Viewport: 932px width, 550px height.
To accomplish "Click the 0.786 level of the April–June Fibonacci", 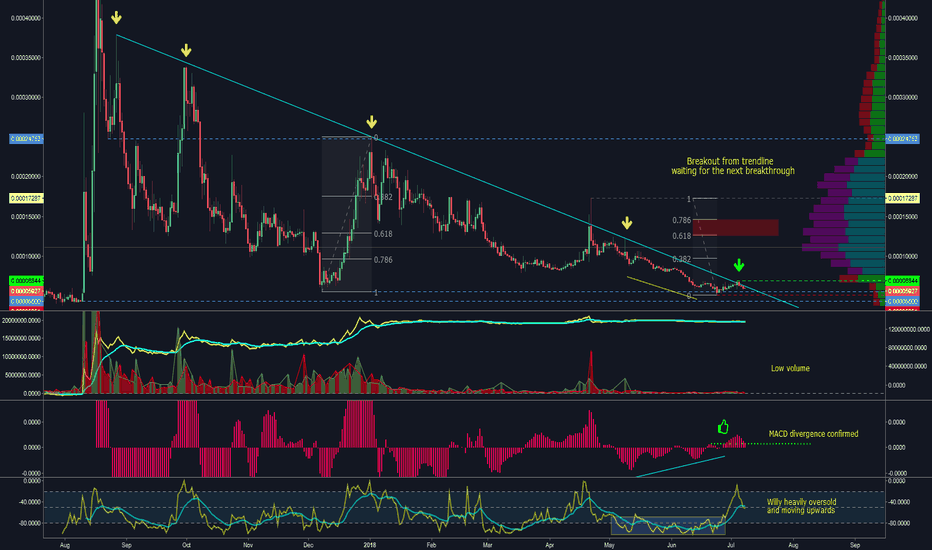I will (x=682, y=221).
